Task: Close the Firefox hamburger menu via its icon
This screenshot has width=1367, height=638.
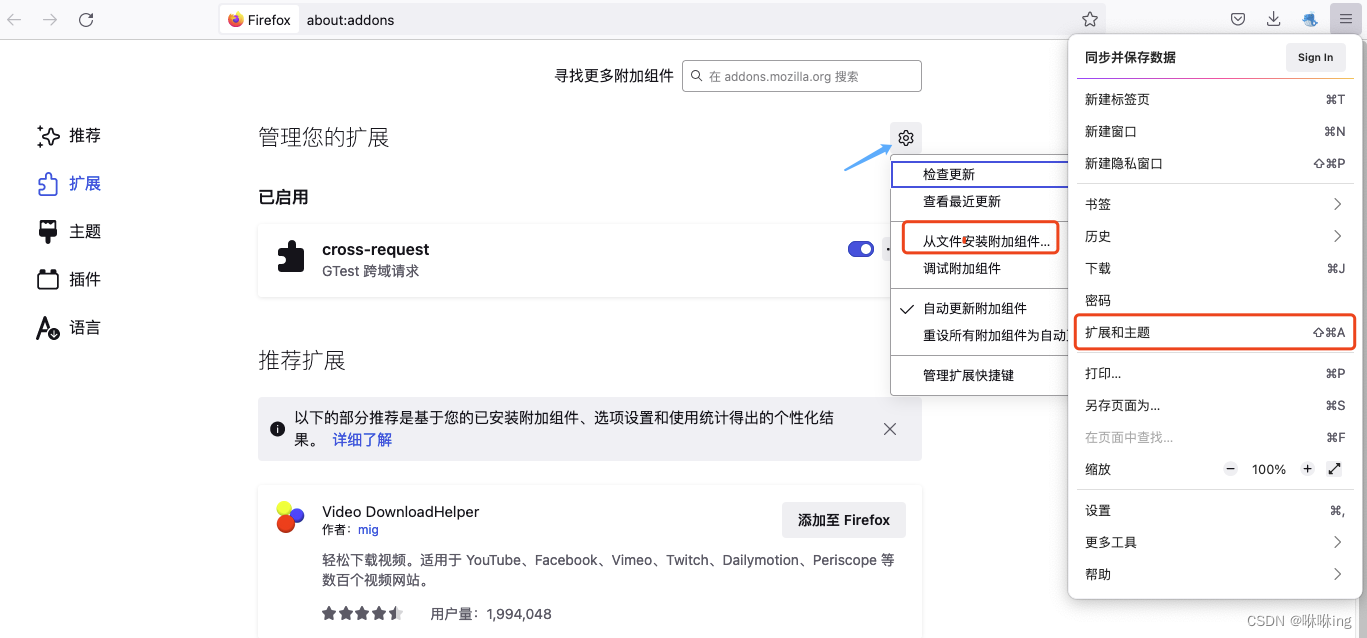Action: pyautogui.click(x=1346, y=19)
